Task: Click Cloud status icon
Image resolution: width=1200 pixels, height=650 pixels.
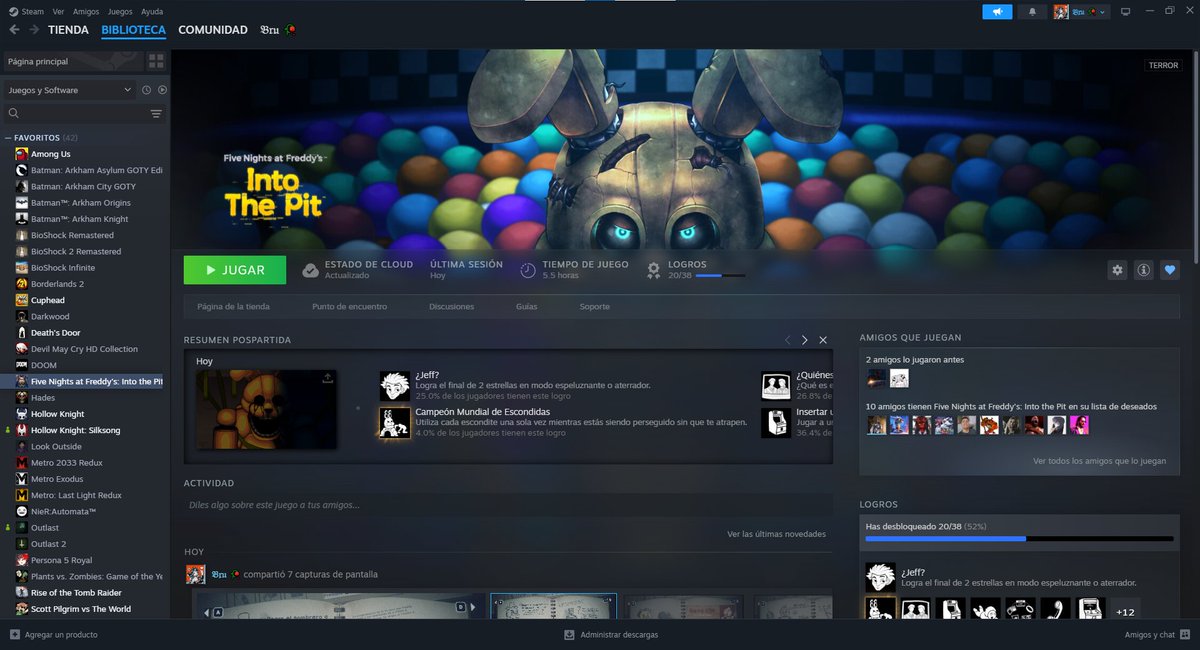Action: 310,270
